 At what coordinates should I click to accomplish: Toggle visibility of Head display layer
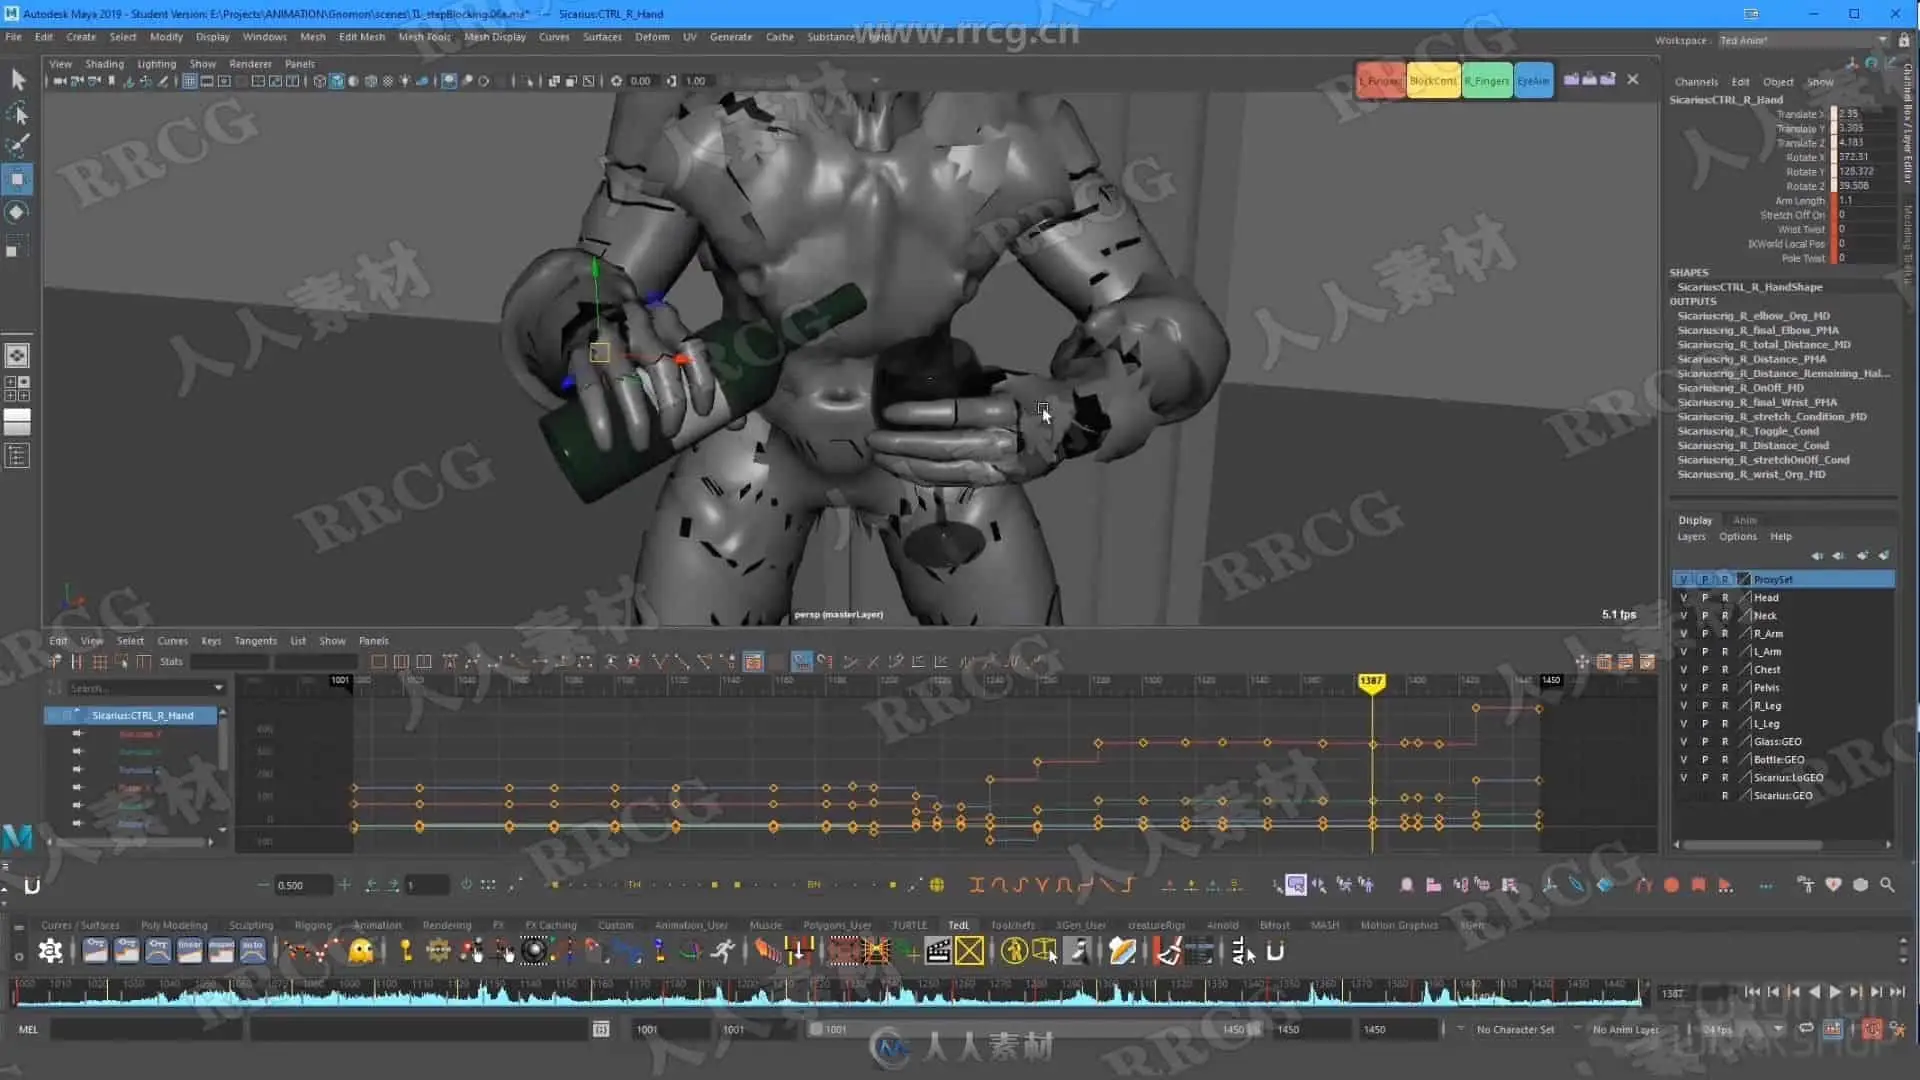(1683, 598)
